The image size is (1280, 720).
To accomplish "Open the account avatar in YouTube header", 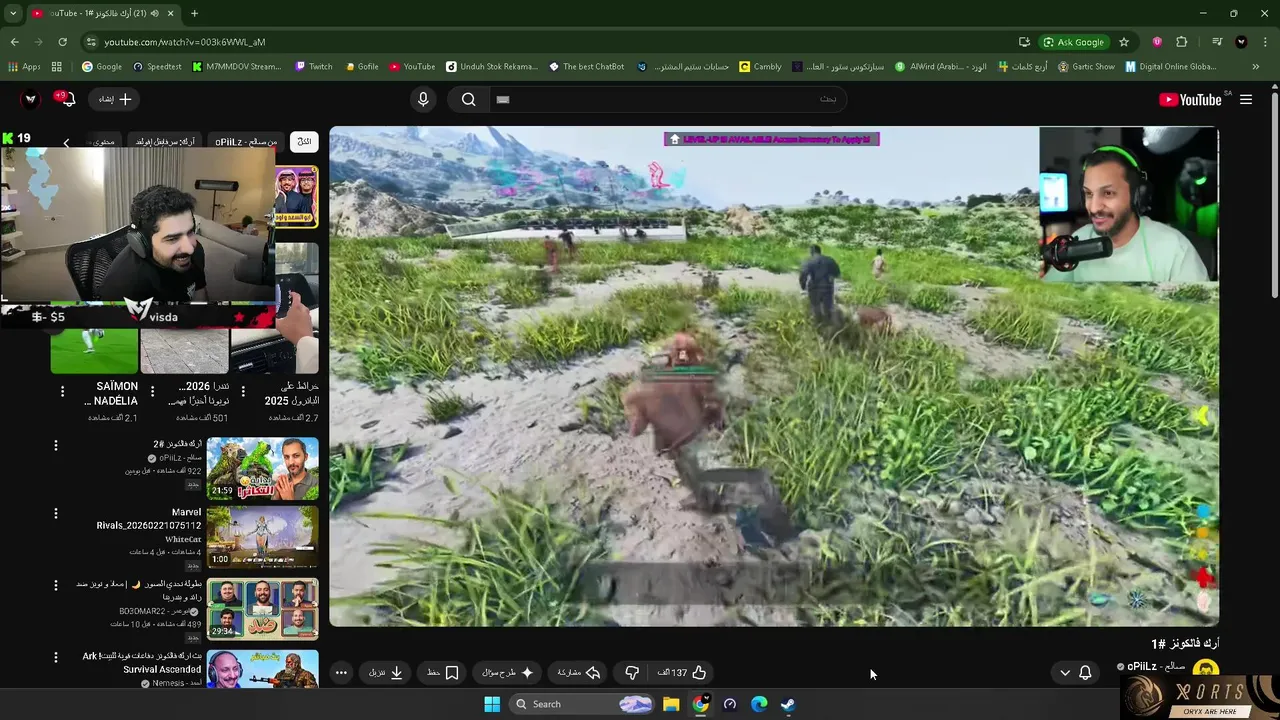I will click(x=31, y=99).
